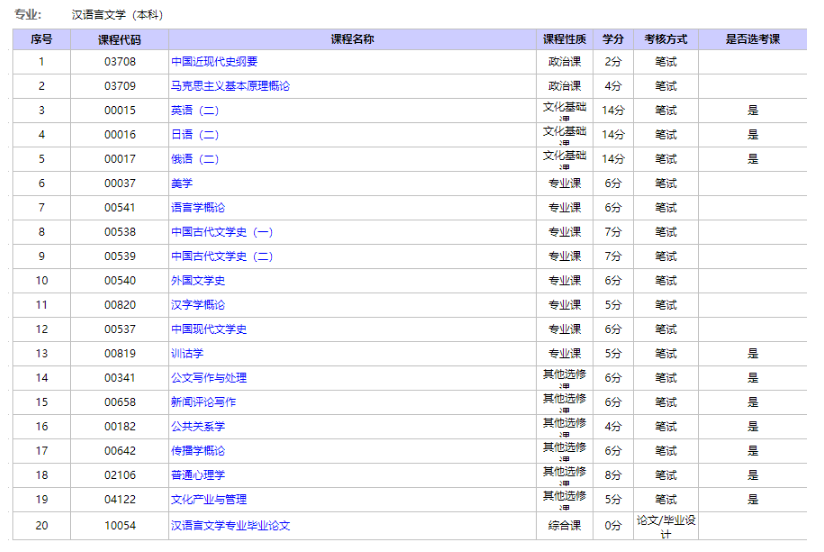The height and width of the screenshot is (552, 824).
Task: Click the 日语（二） course link
Action: tap(195, 135)
